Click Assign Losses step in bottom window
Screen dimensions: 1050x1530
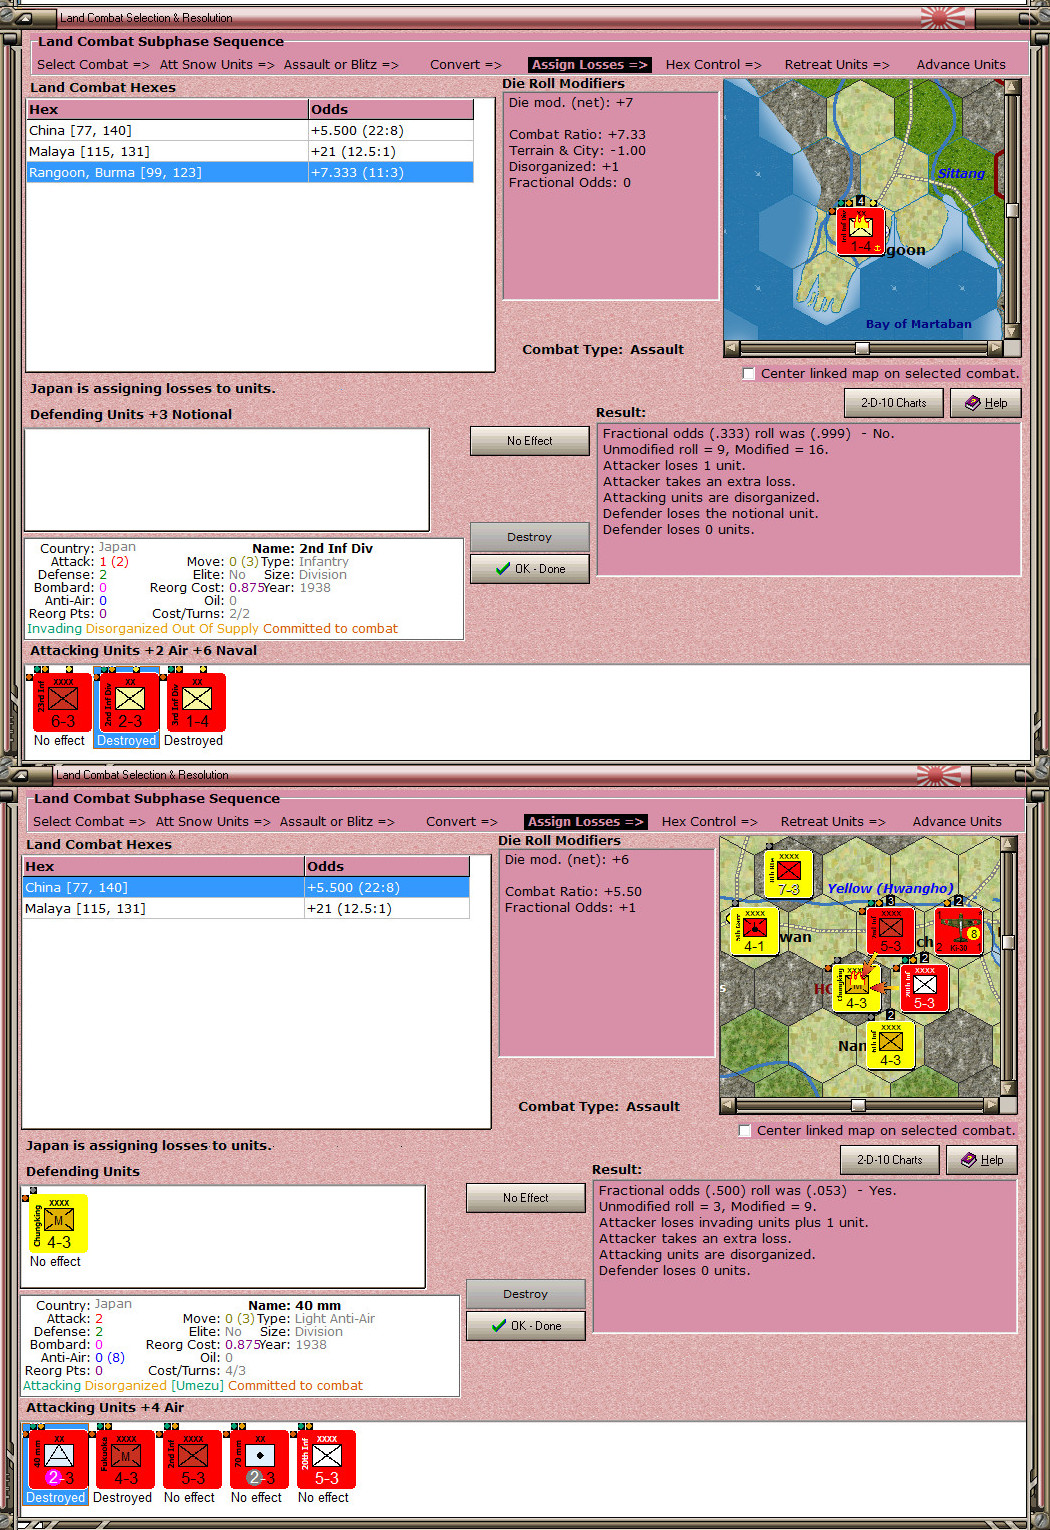click(x=586, y=821)
